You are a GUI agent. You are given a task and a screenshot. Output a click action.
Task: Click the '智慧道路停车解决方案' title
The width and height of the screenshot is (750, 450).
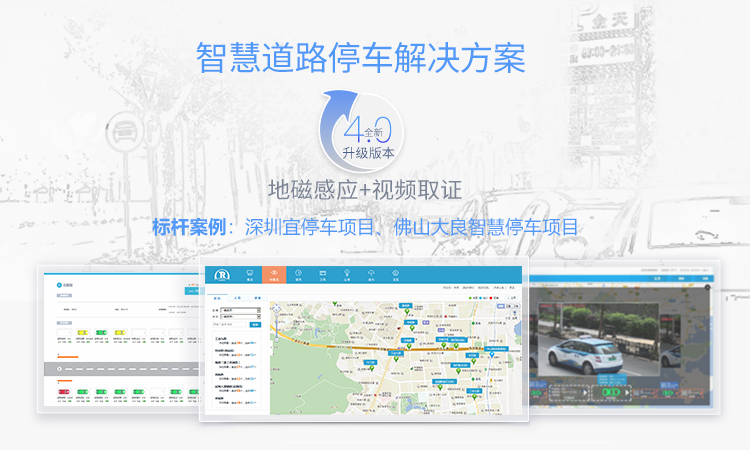pos(361,58)
